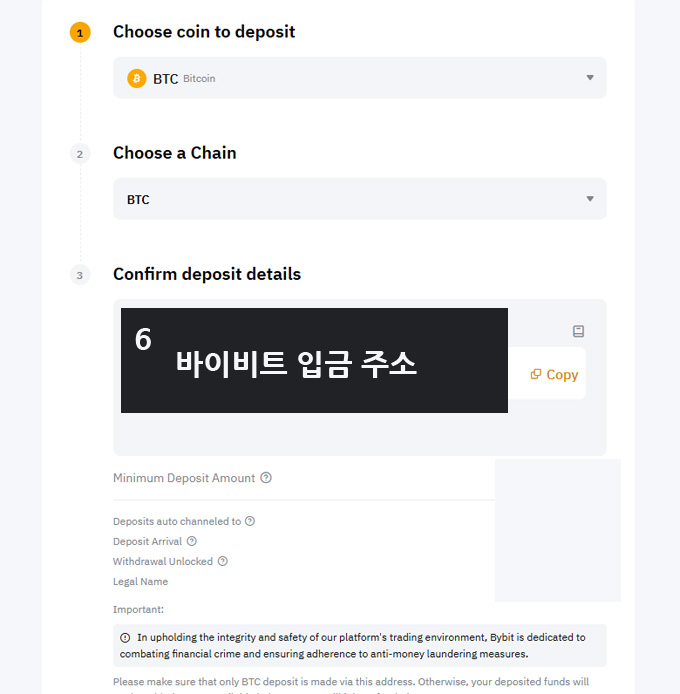Viewport: 680px width, 694px height.
Task: Click Deposits auto channeled to help icon
Action: coord(250,521)
